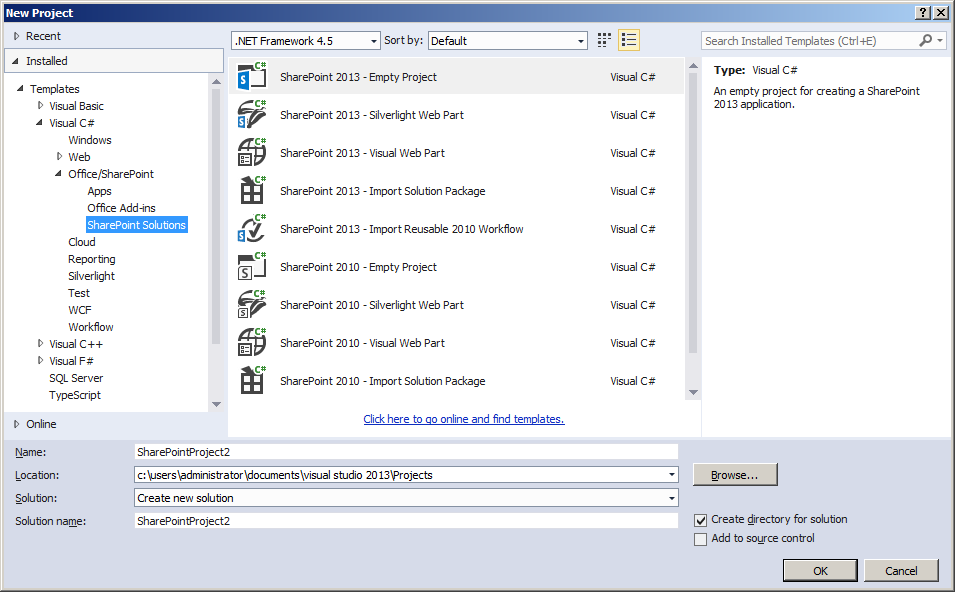Expand the Web tree node

coord(59,157)
